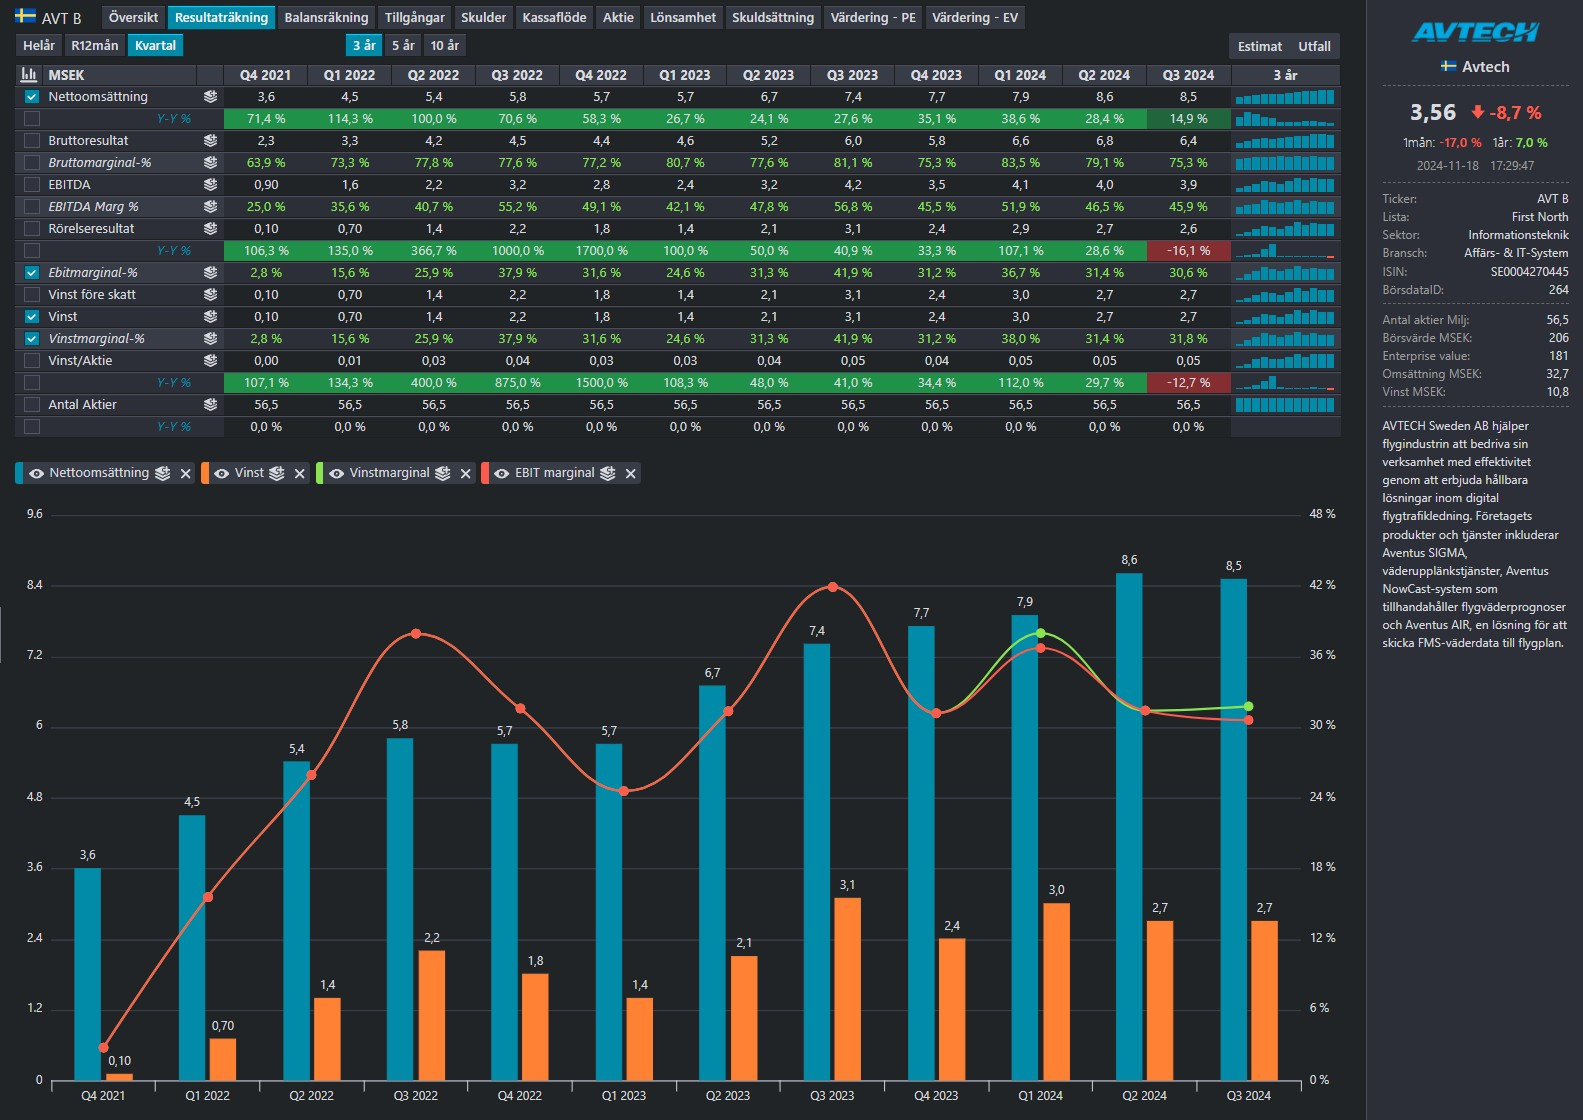Check the Vinst/Aktie checkbox
The width and height of the screenshot is (1583, 1120).
point(32,361)
